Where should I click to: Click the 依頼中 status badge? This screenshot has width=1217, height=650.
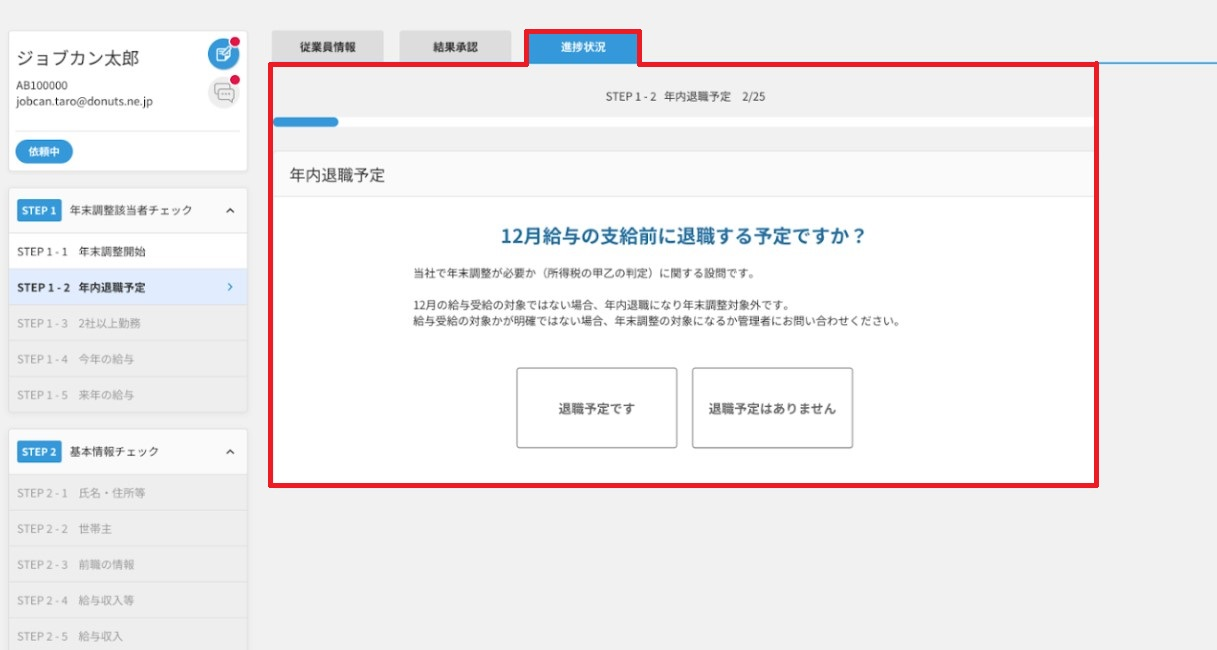point(44,151)
